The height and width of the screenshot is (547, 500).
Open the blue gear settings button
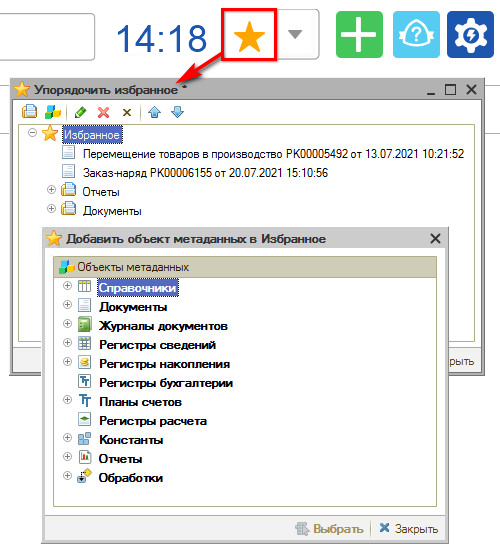pos(470,35)
